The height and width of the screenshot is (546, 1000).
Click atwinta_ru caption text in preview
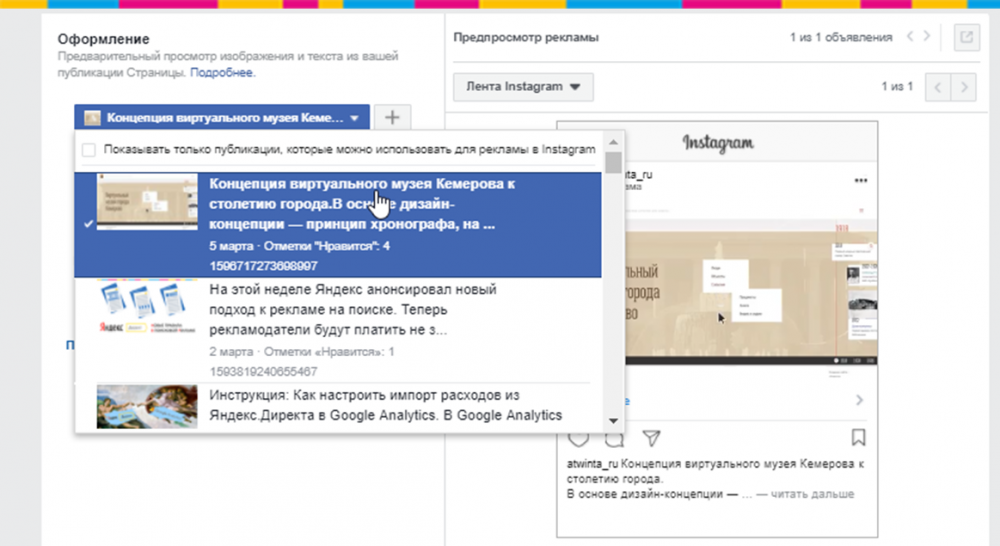592,464
